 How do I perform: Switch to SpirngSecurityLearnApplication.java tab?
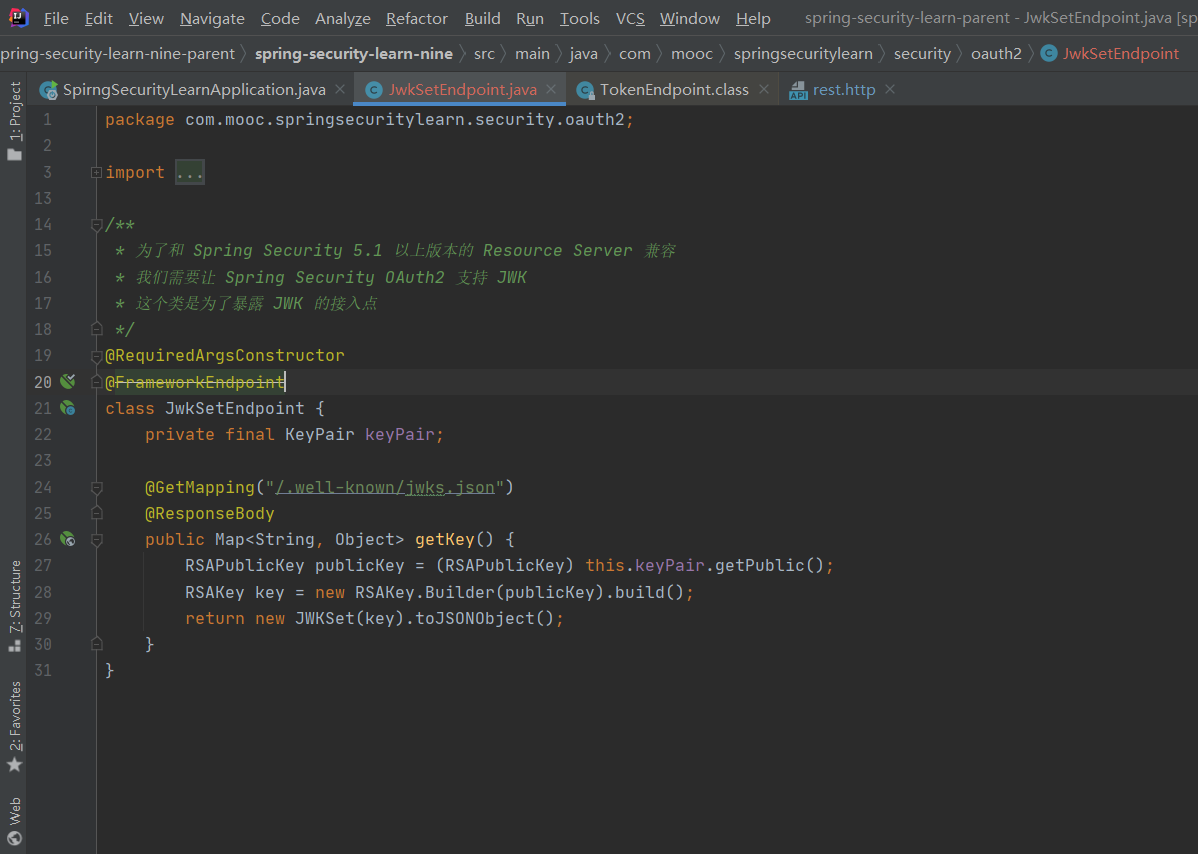click(x=194, y=89)
